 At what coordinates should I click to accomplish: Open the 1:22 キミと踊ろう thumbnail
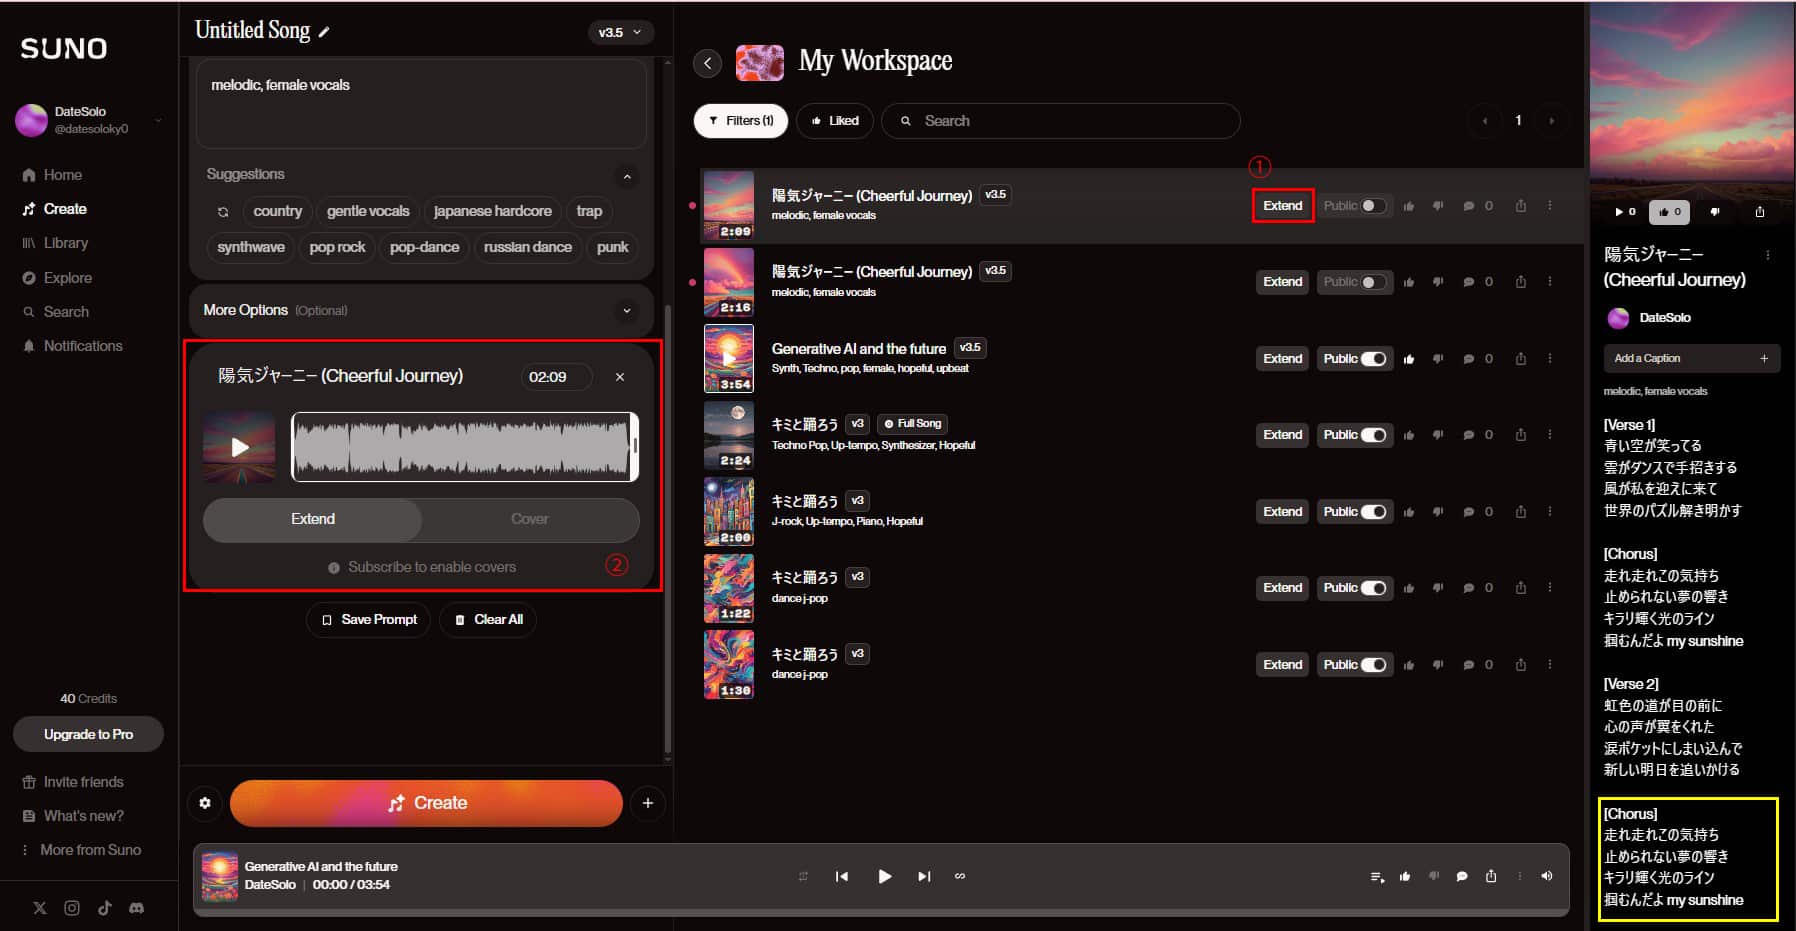click(729, 588)
